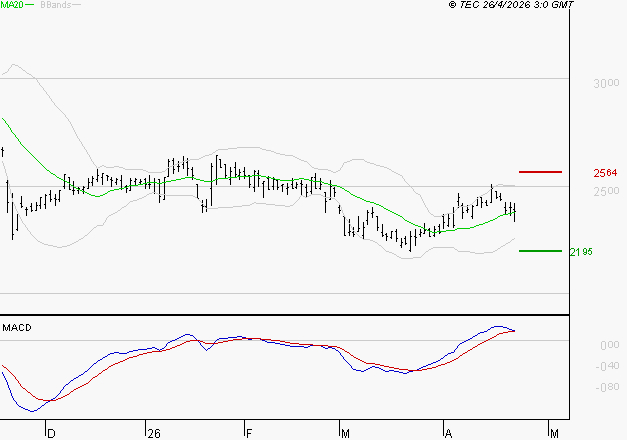
Task: Click the MA20 legend label
Action: pos(12,4)
